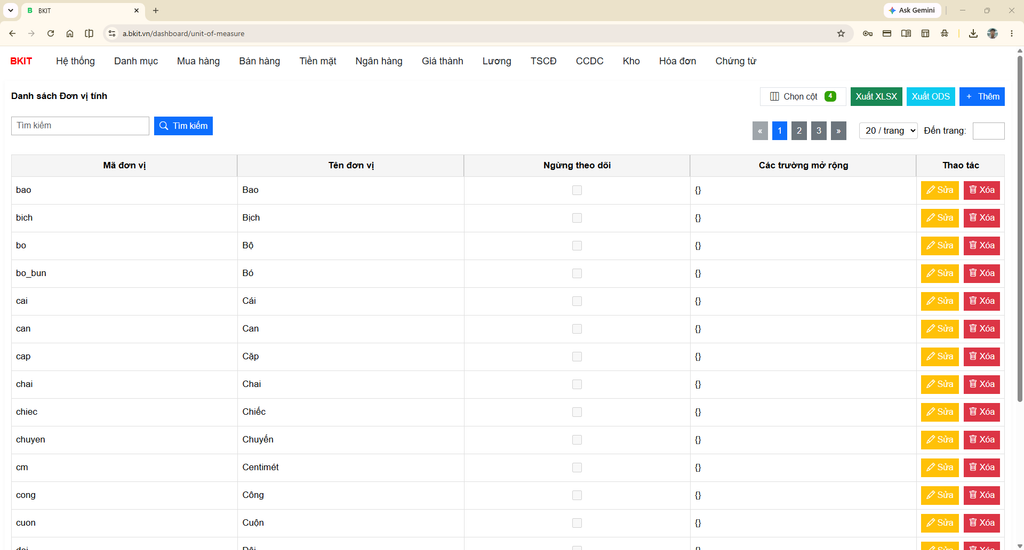
Task: Edit the bao row with Sửa
Action: 940,190
